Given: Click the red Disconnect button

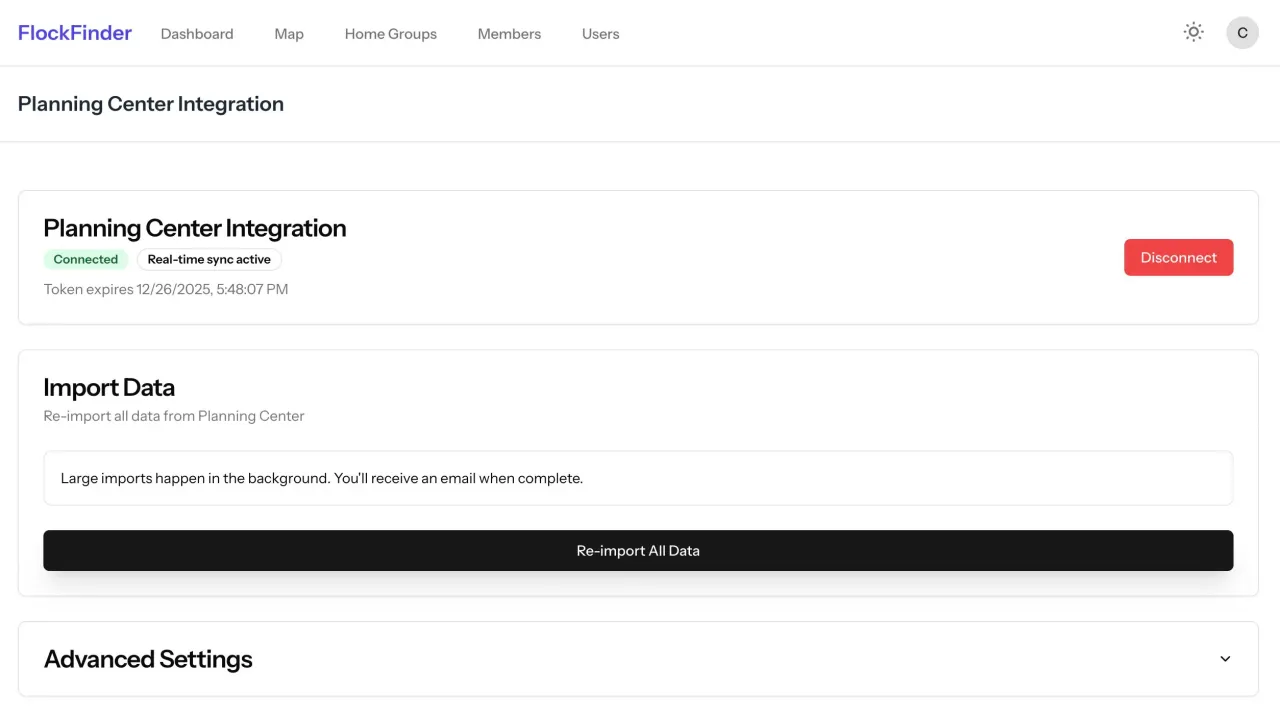Looking at the screenshot, I should pyautogui.click(x=1178, y=257).
